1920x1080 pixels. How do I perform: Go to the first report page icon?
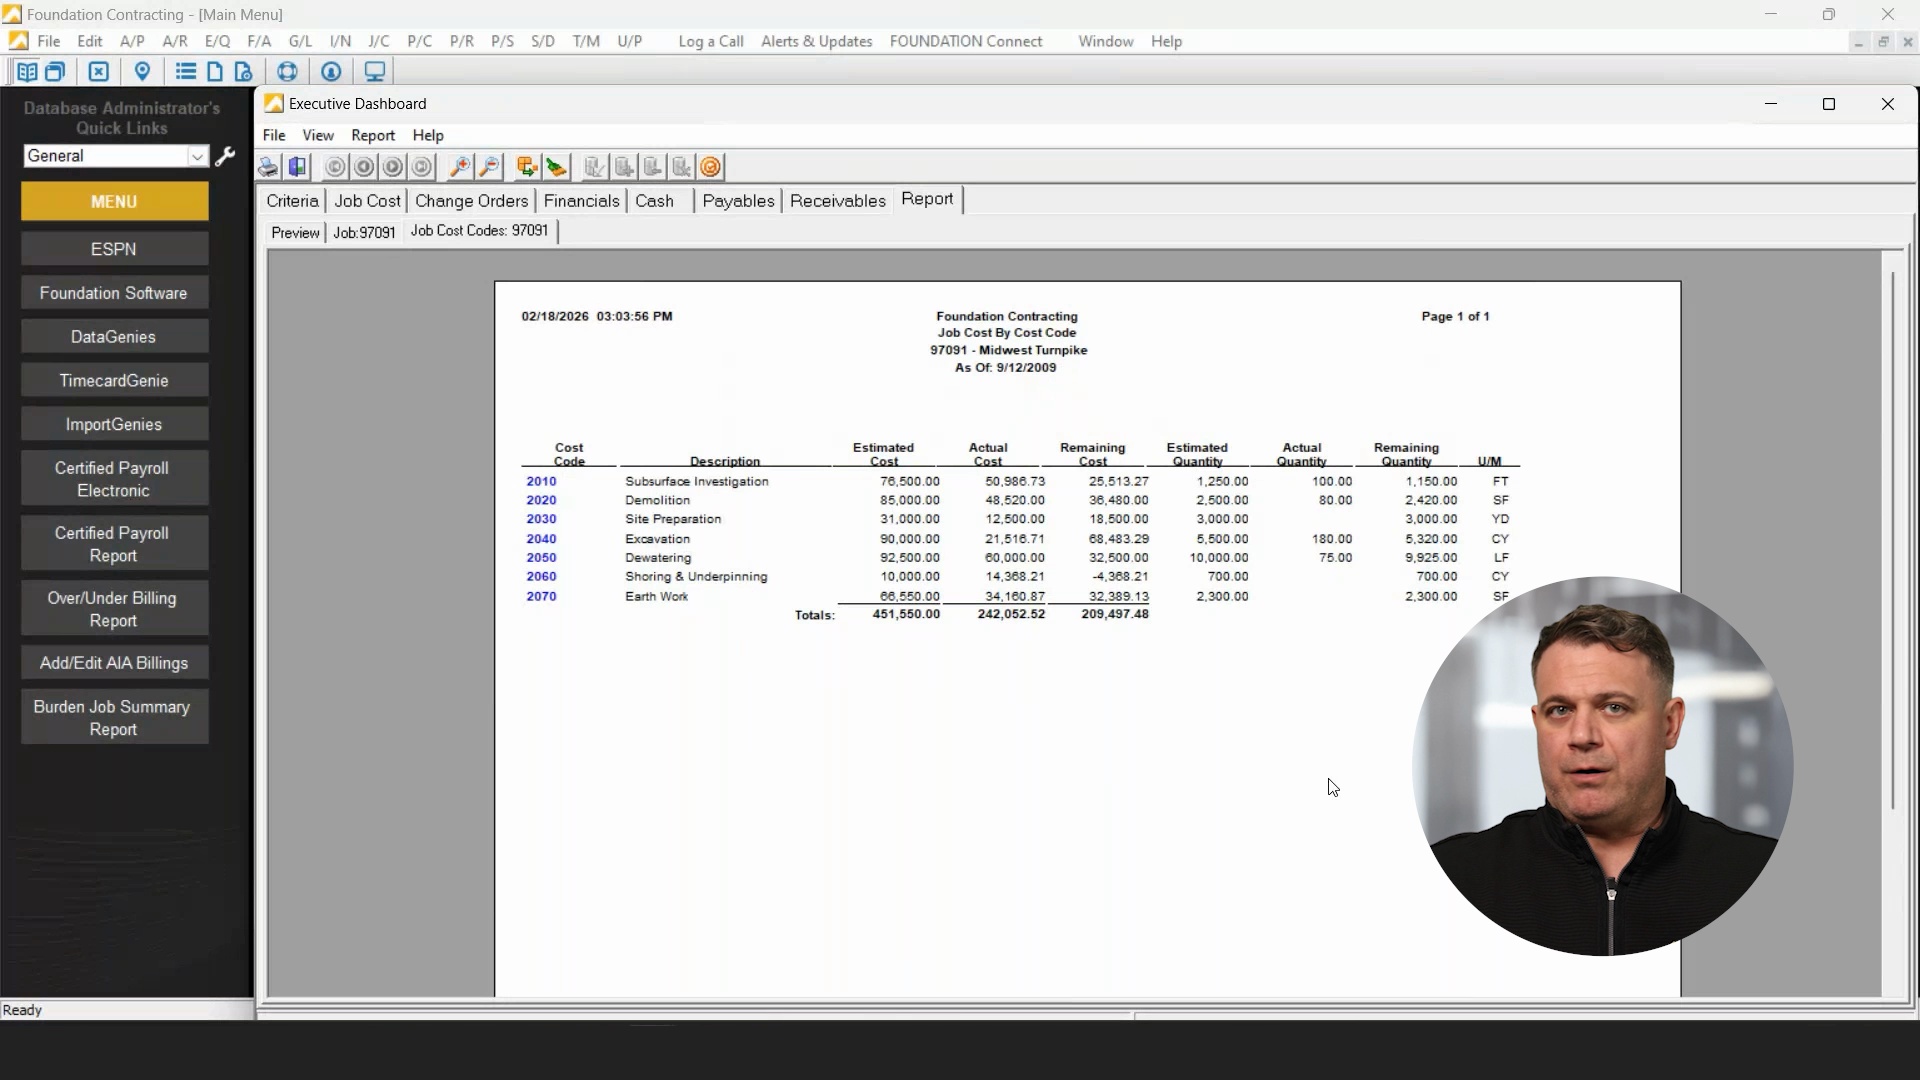(335, 167)
